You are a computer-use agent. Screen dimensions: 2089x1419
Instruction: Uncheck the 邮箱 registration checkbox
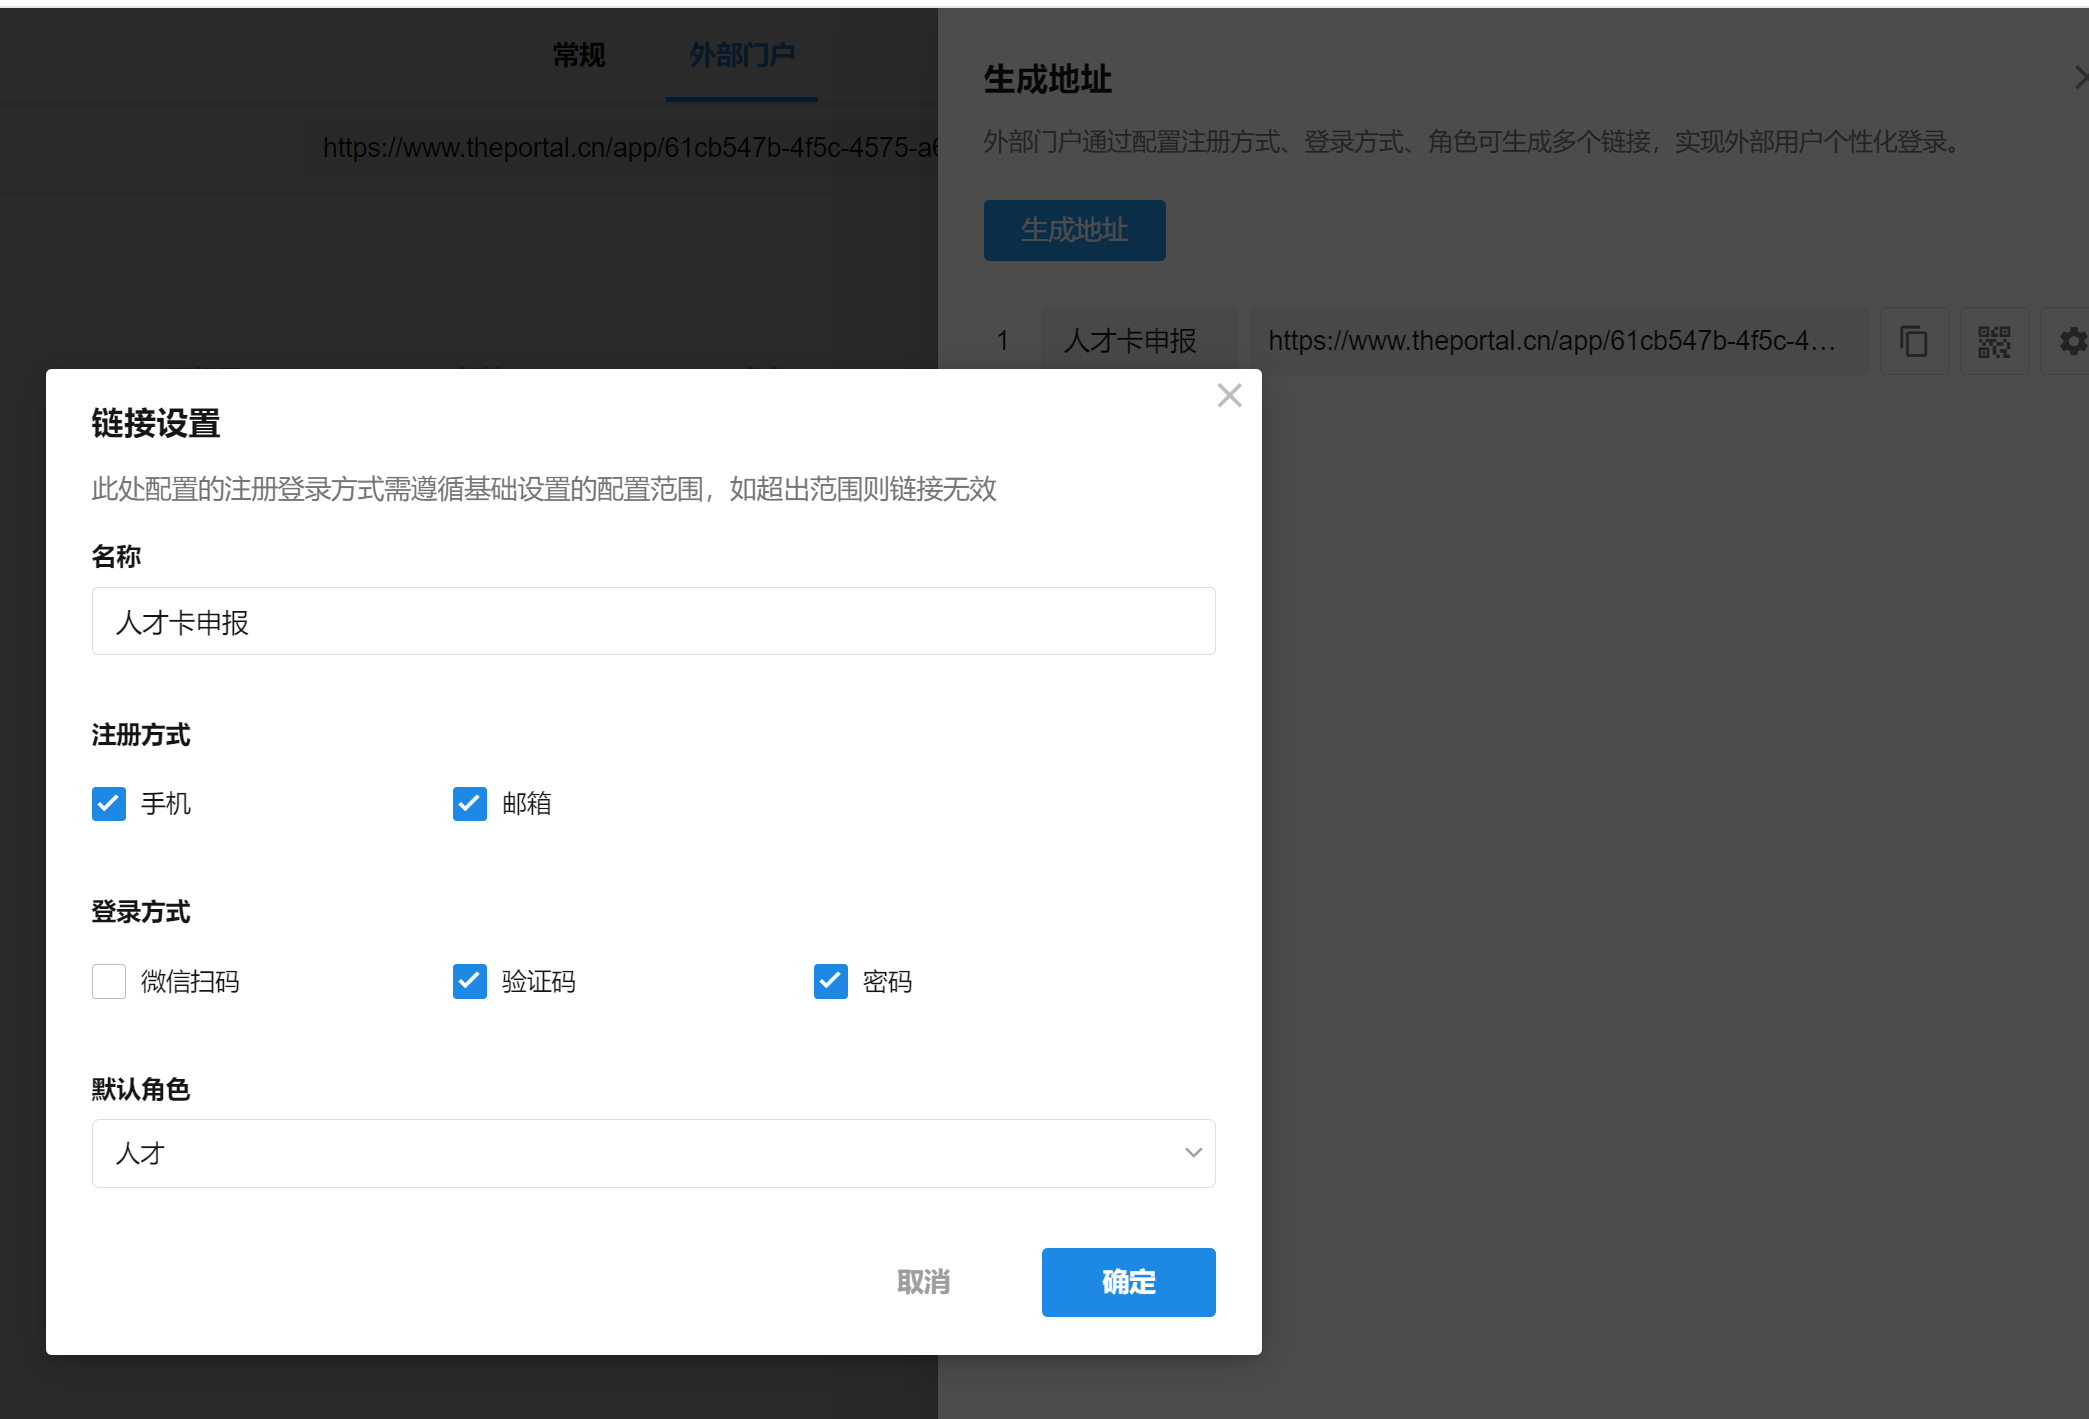(470, 804)
